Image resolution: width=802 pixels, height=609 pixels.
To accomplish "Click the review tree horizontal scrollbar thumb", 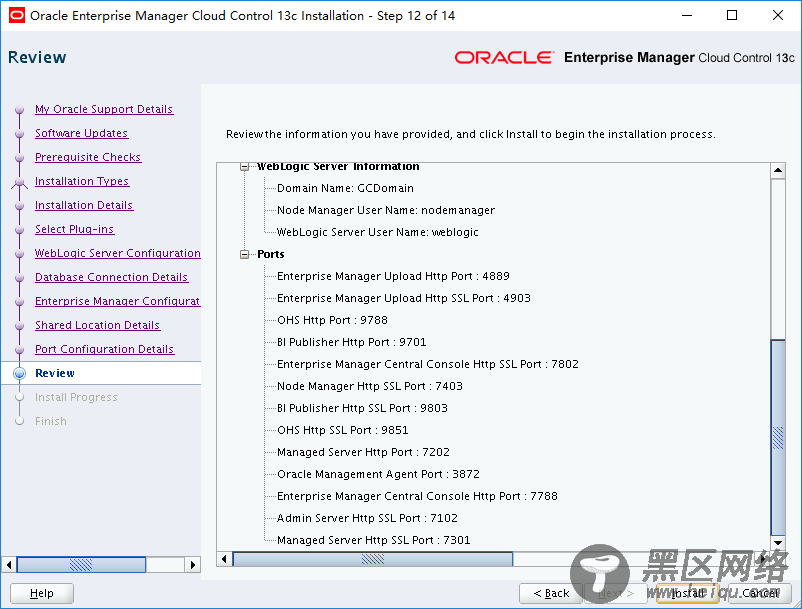I will [373, 559].
